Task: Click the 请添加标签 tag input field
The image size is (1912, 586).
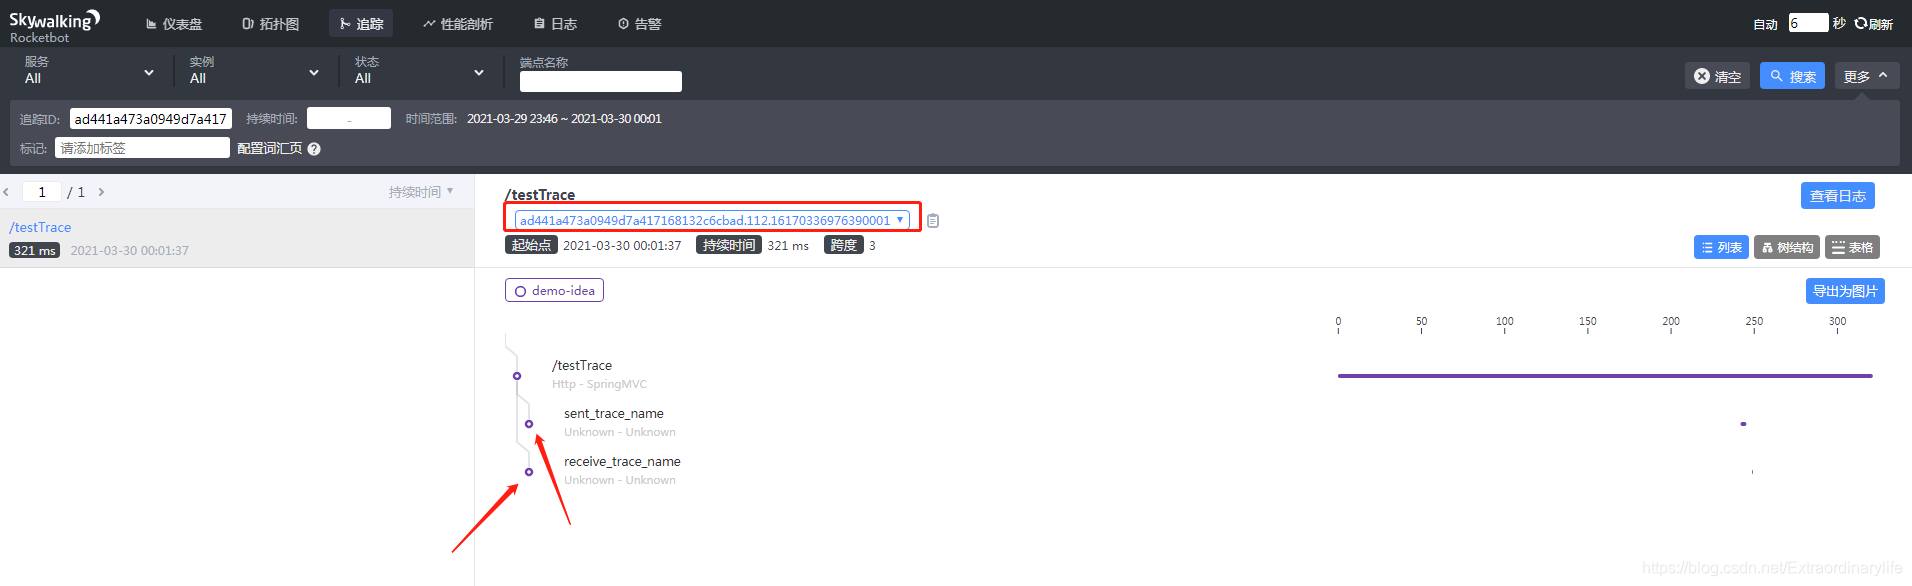Action: (x=142, y=148)
